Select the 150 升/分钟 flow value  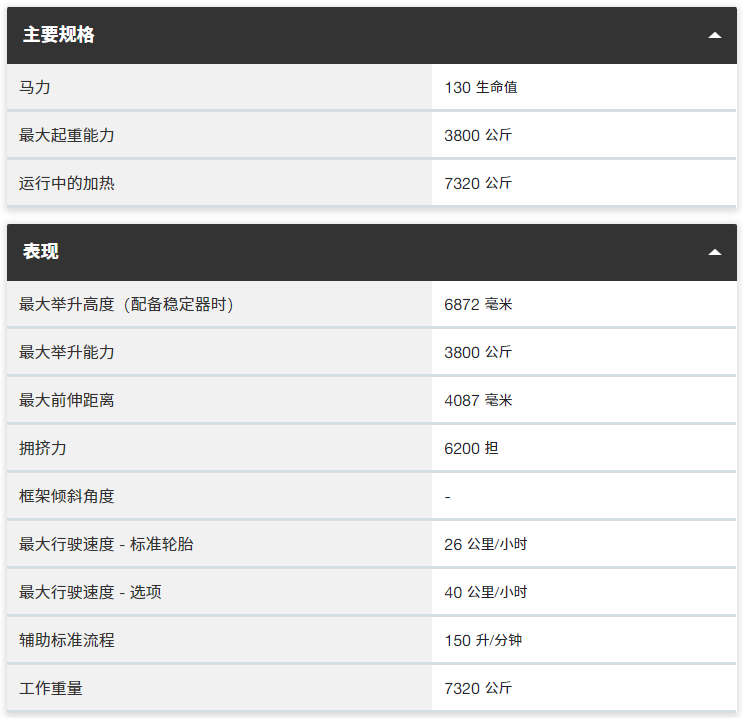(483, 640)
